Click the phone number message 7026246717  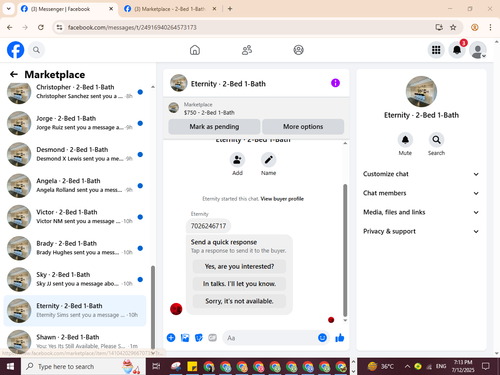point(208,226)
